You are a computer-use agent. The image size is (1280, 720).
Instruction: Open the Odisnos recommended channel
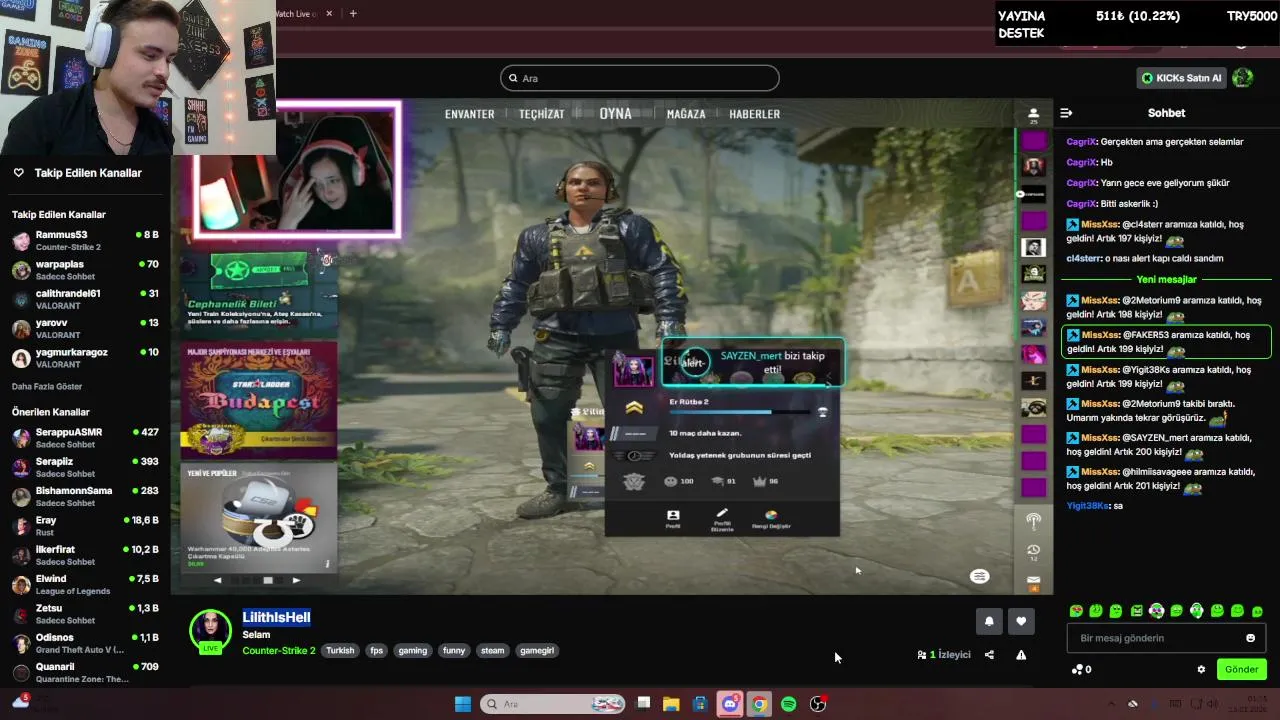click(x=85, y=643)
